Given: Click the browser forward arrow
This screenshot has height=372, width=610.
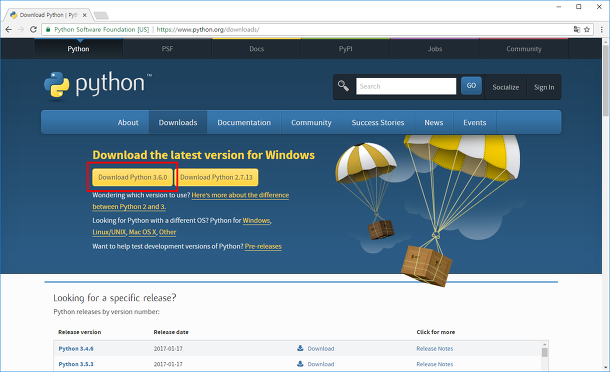Looking at the screenshot, I should (x=21, y=30).
